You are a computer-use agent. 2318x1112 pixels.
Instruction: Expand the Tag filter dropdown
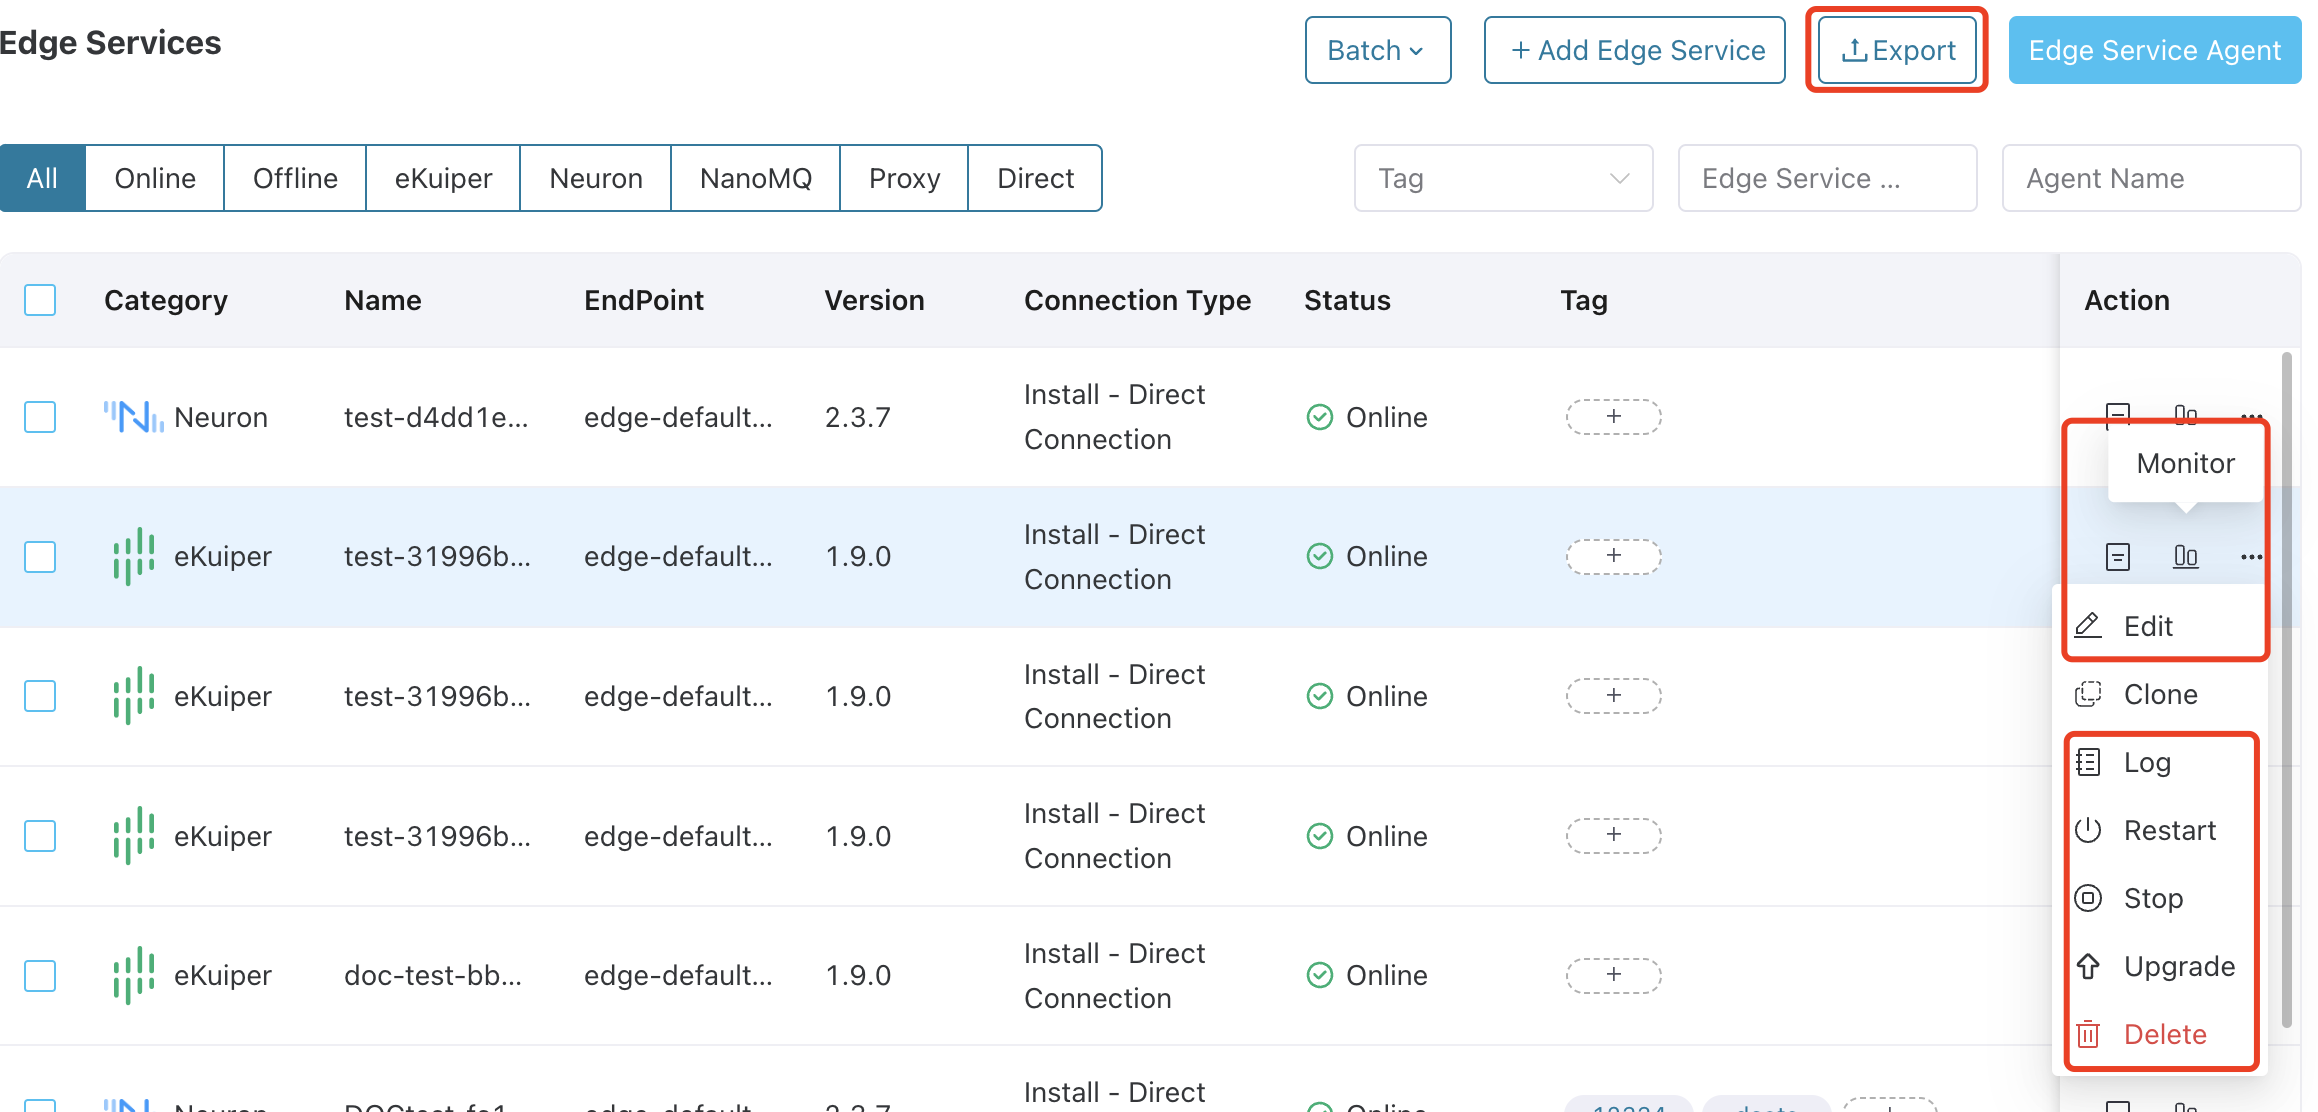pyautogui.click(x=1503, y=178)
